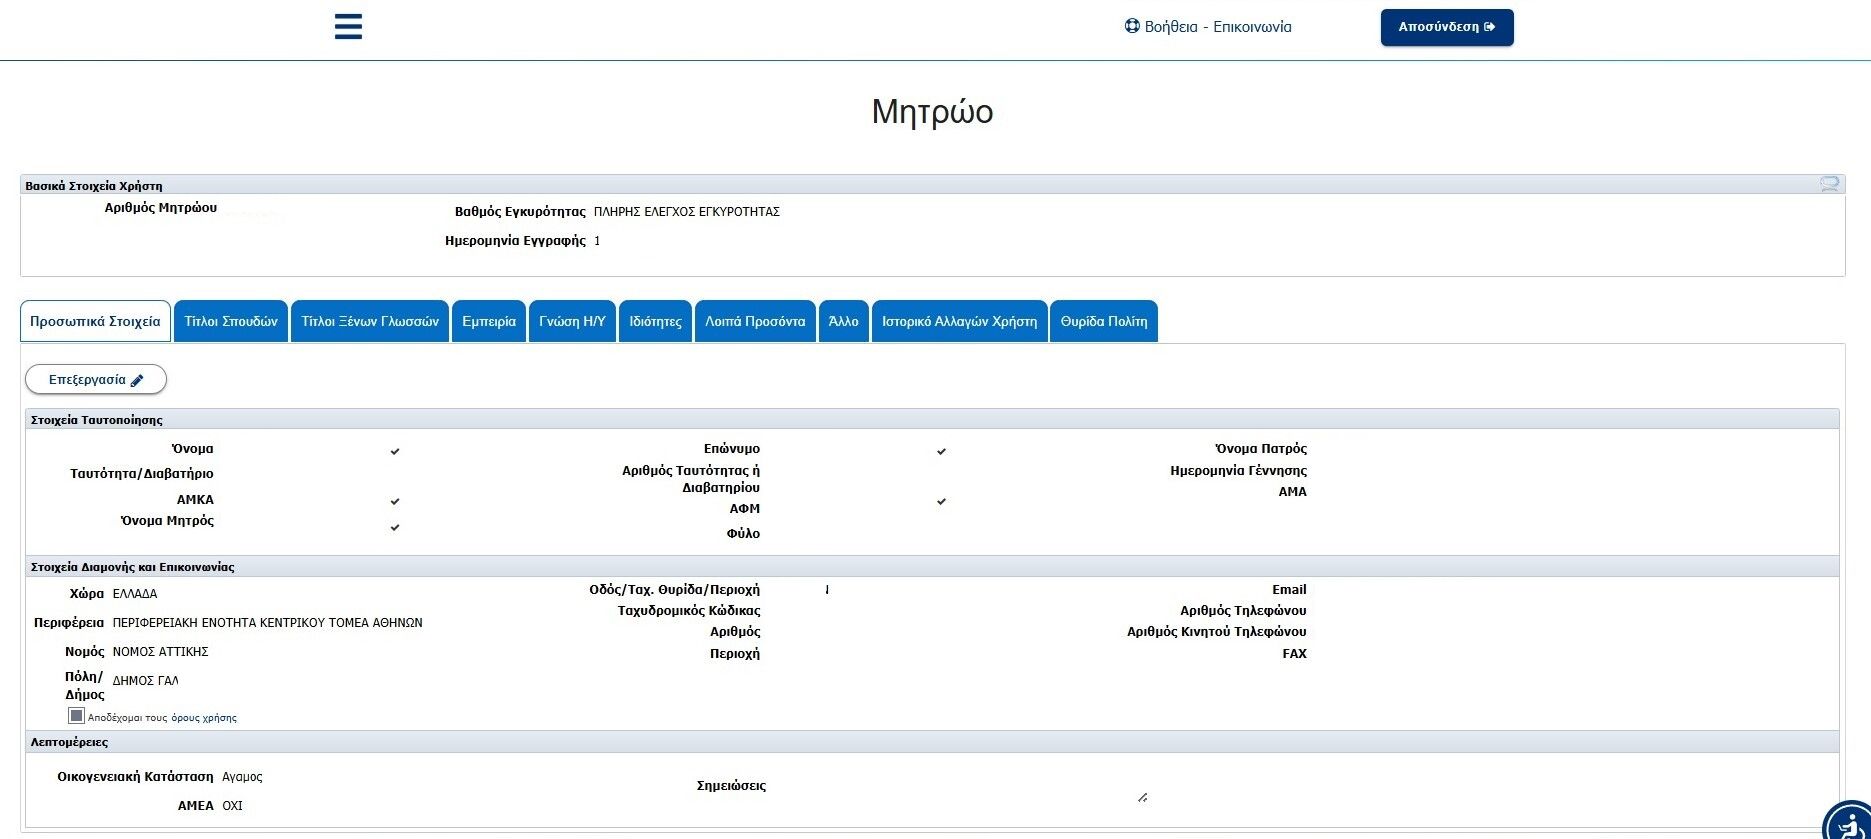The height and width of the screenshot is (839, 1871).
Task: Open the Θυρίδα Πολίτη tab
Action: pos(1103,322)
